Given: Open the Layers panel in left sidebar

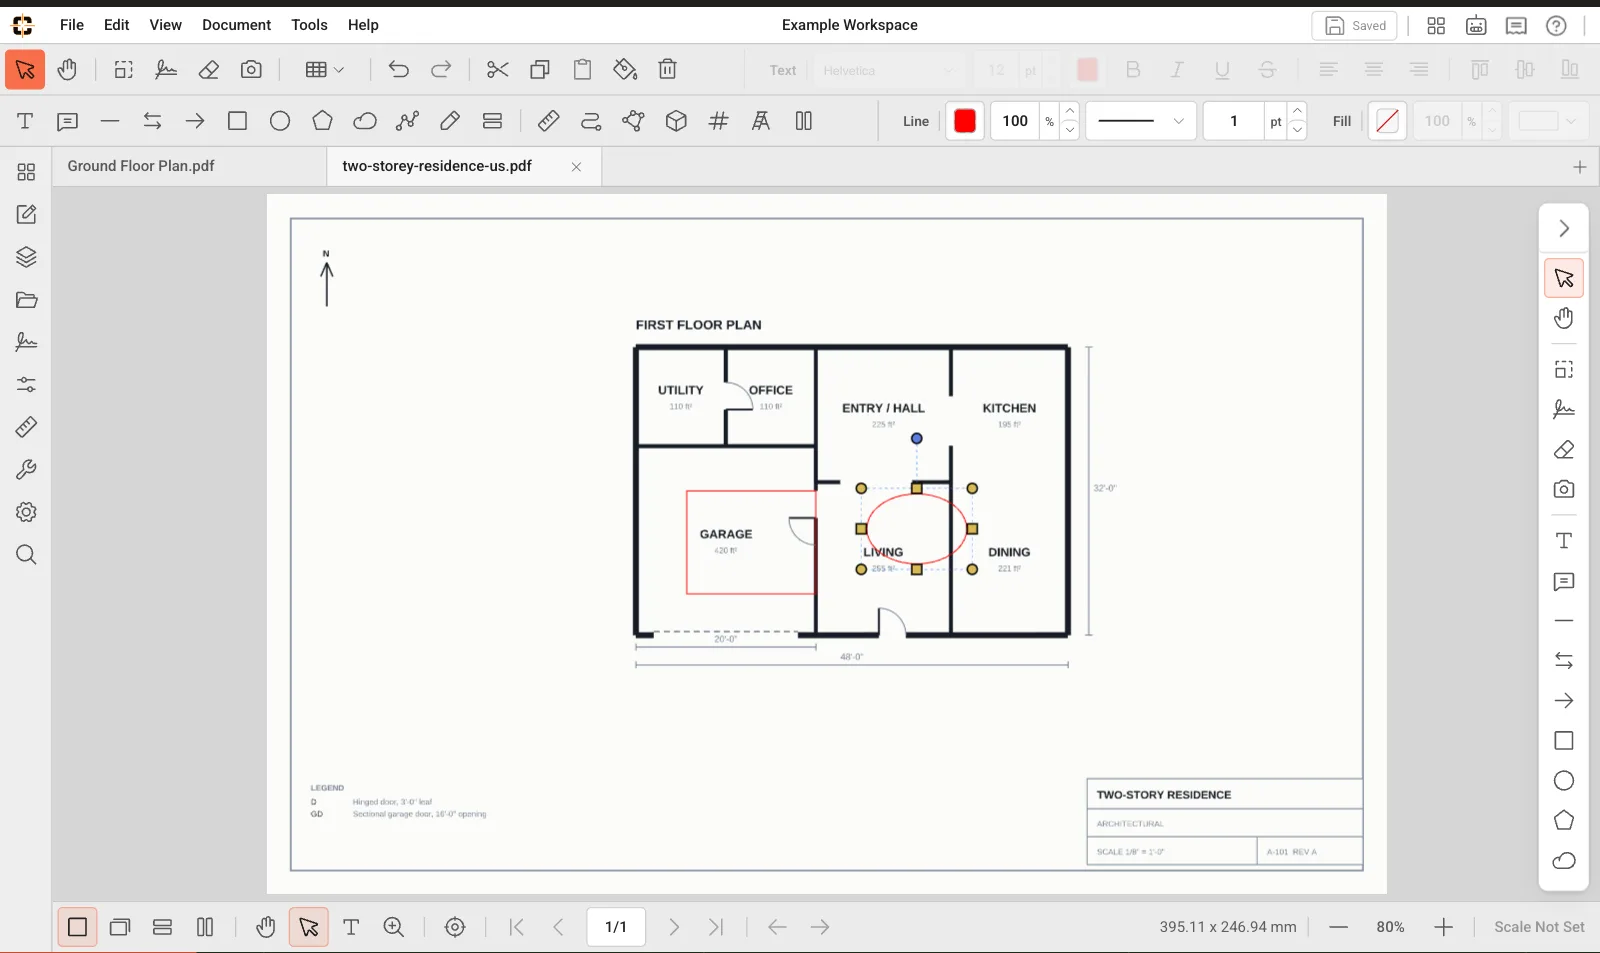Looking at the screenshot, I should coord(26,257).
